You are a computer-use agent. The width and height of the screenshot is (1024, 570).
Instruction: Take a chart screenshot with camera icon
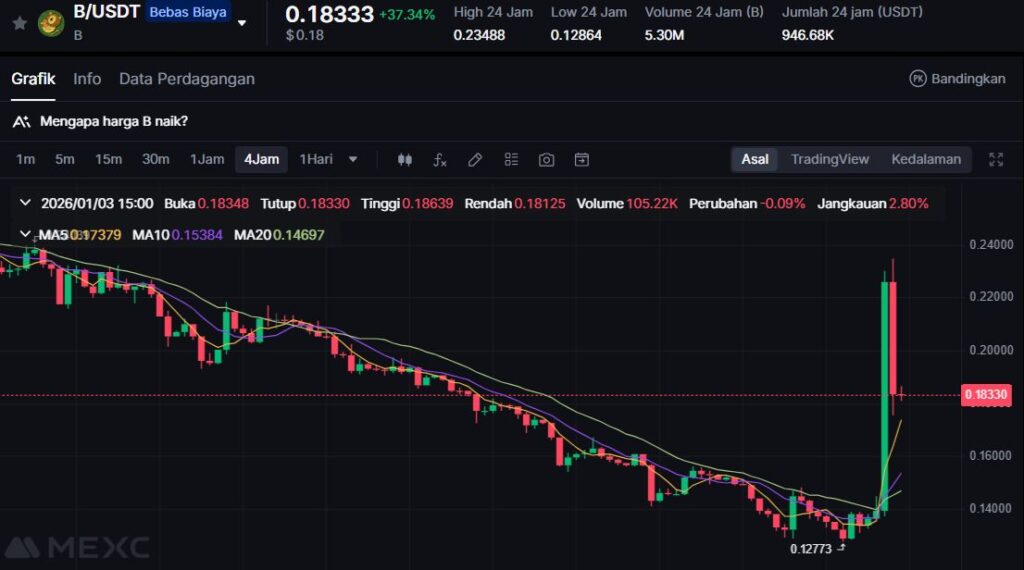[546, 159]
